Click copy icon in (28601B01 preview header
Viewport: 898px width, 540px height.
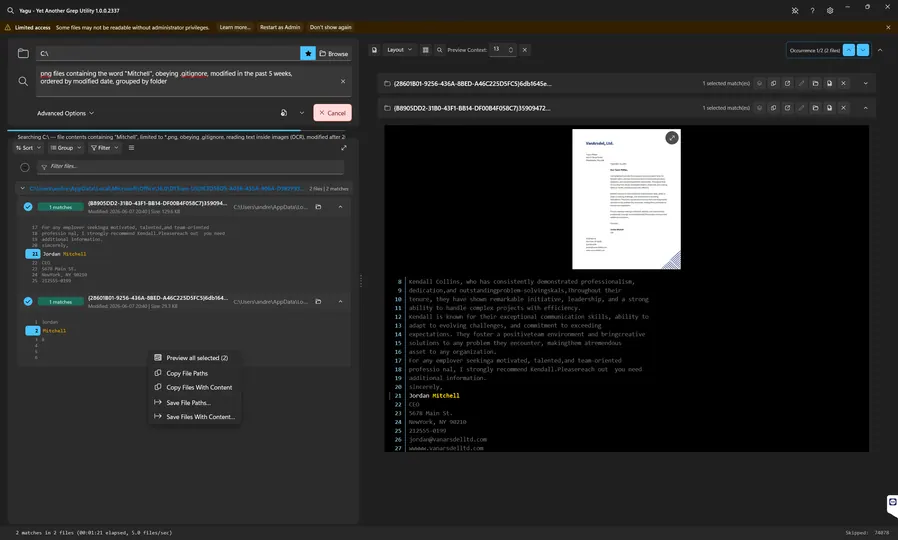(773, 84)
